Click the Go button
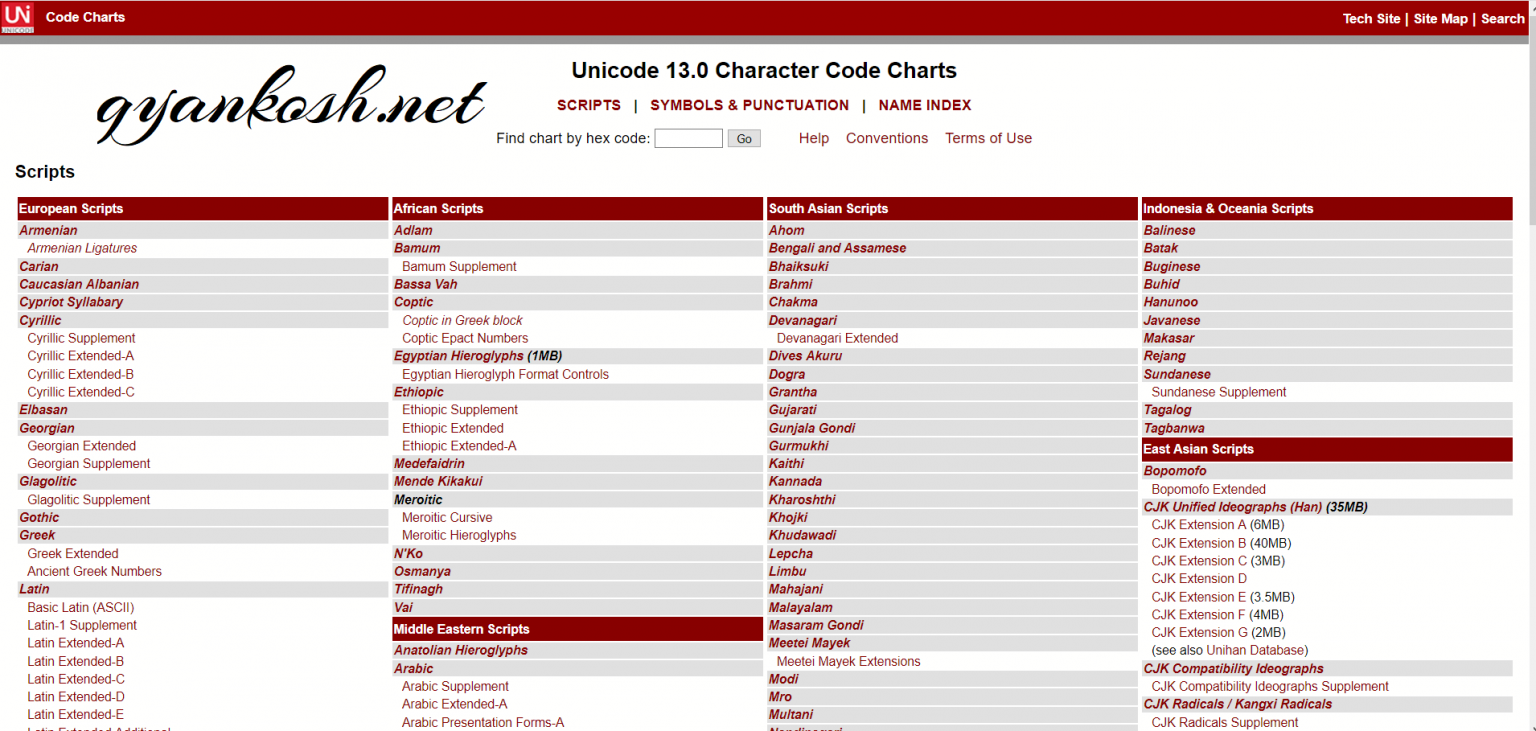 click(x=743, y=139)
